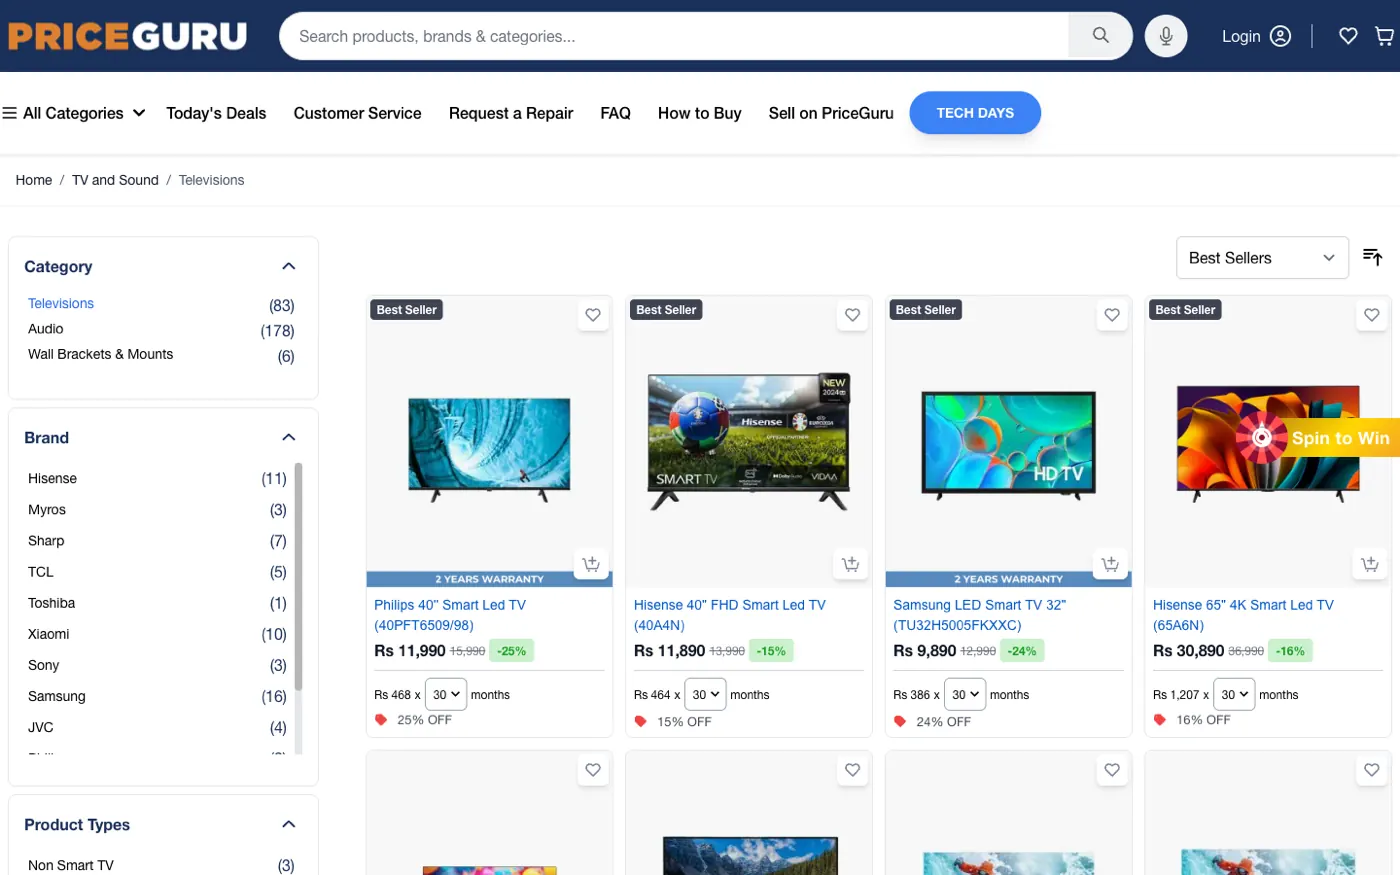
Task: Filter by Toshiba brand
Action: pos(51,603)
